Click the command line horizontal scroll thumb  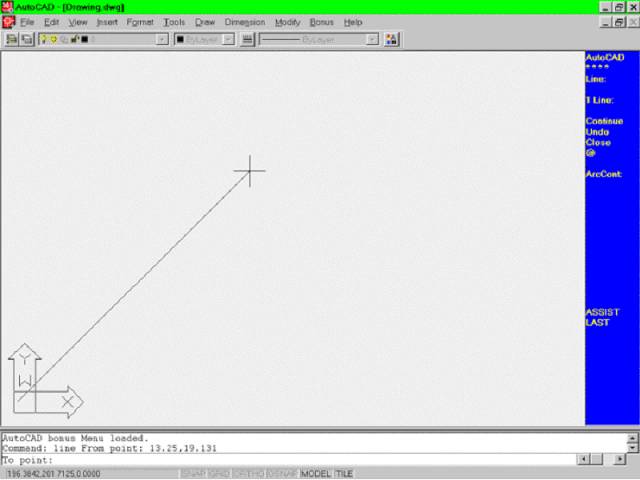pos(597,460)
